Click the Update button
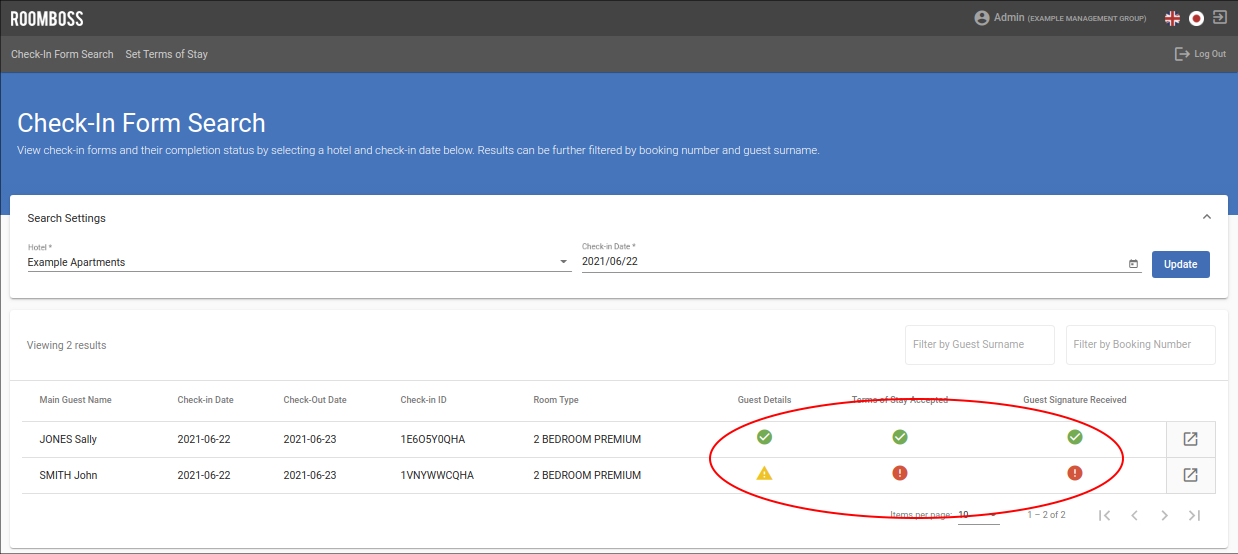Viewport: 1238px width, 554px height. coord(1180,264)
